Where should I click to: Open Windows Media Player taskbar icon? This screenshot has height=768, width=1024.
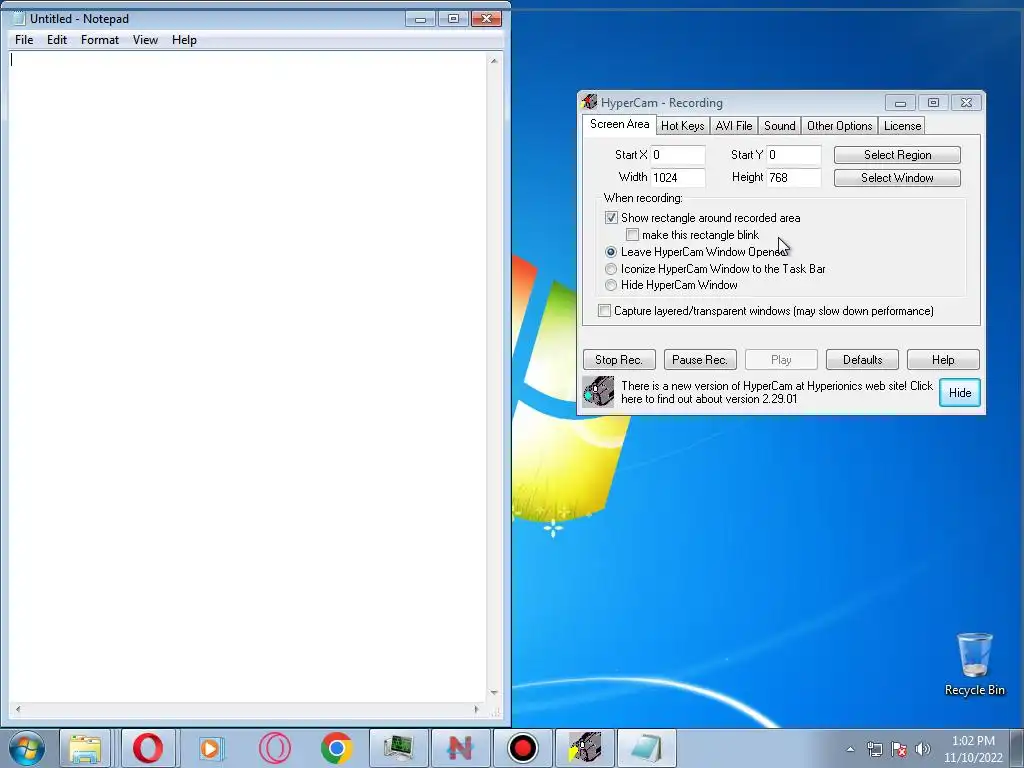[210, 748]
